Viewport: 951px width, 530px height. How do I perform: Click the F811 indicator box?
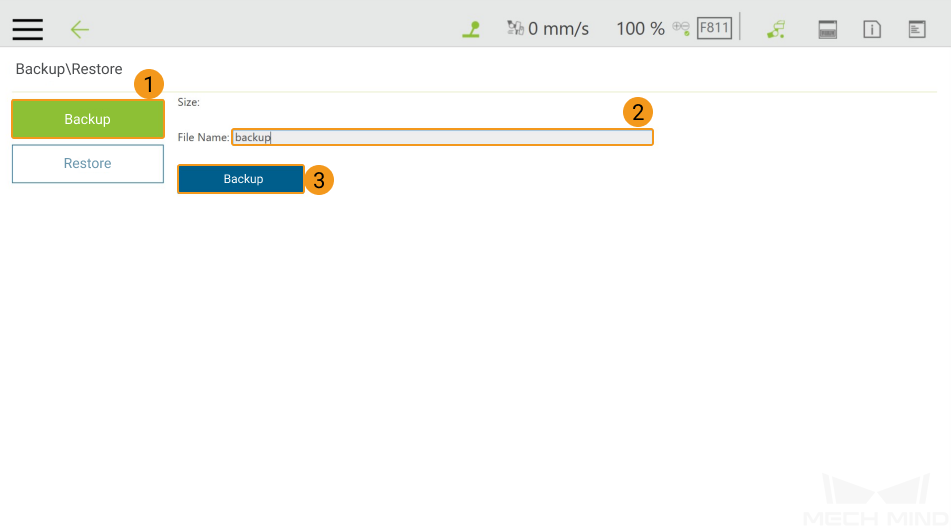point(714,28)
